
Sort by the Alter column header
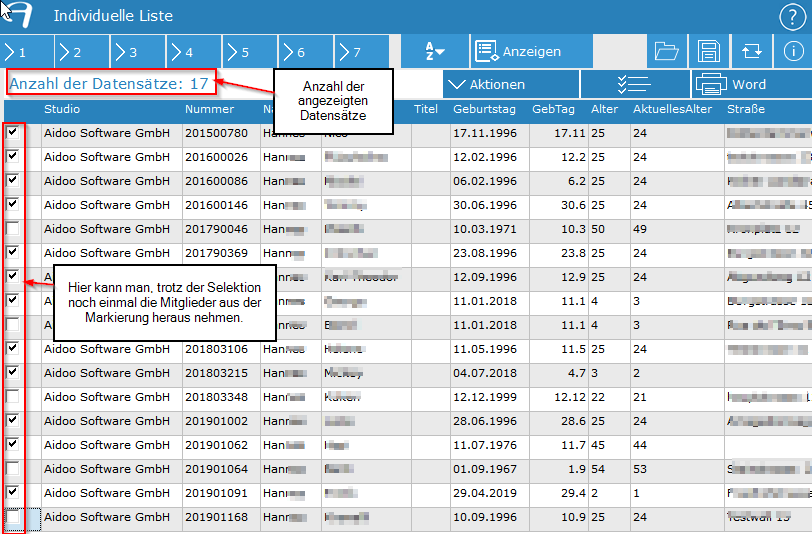[x=604, y=109]
